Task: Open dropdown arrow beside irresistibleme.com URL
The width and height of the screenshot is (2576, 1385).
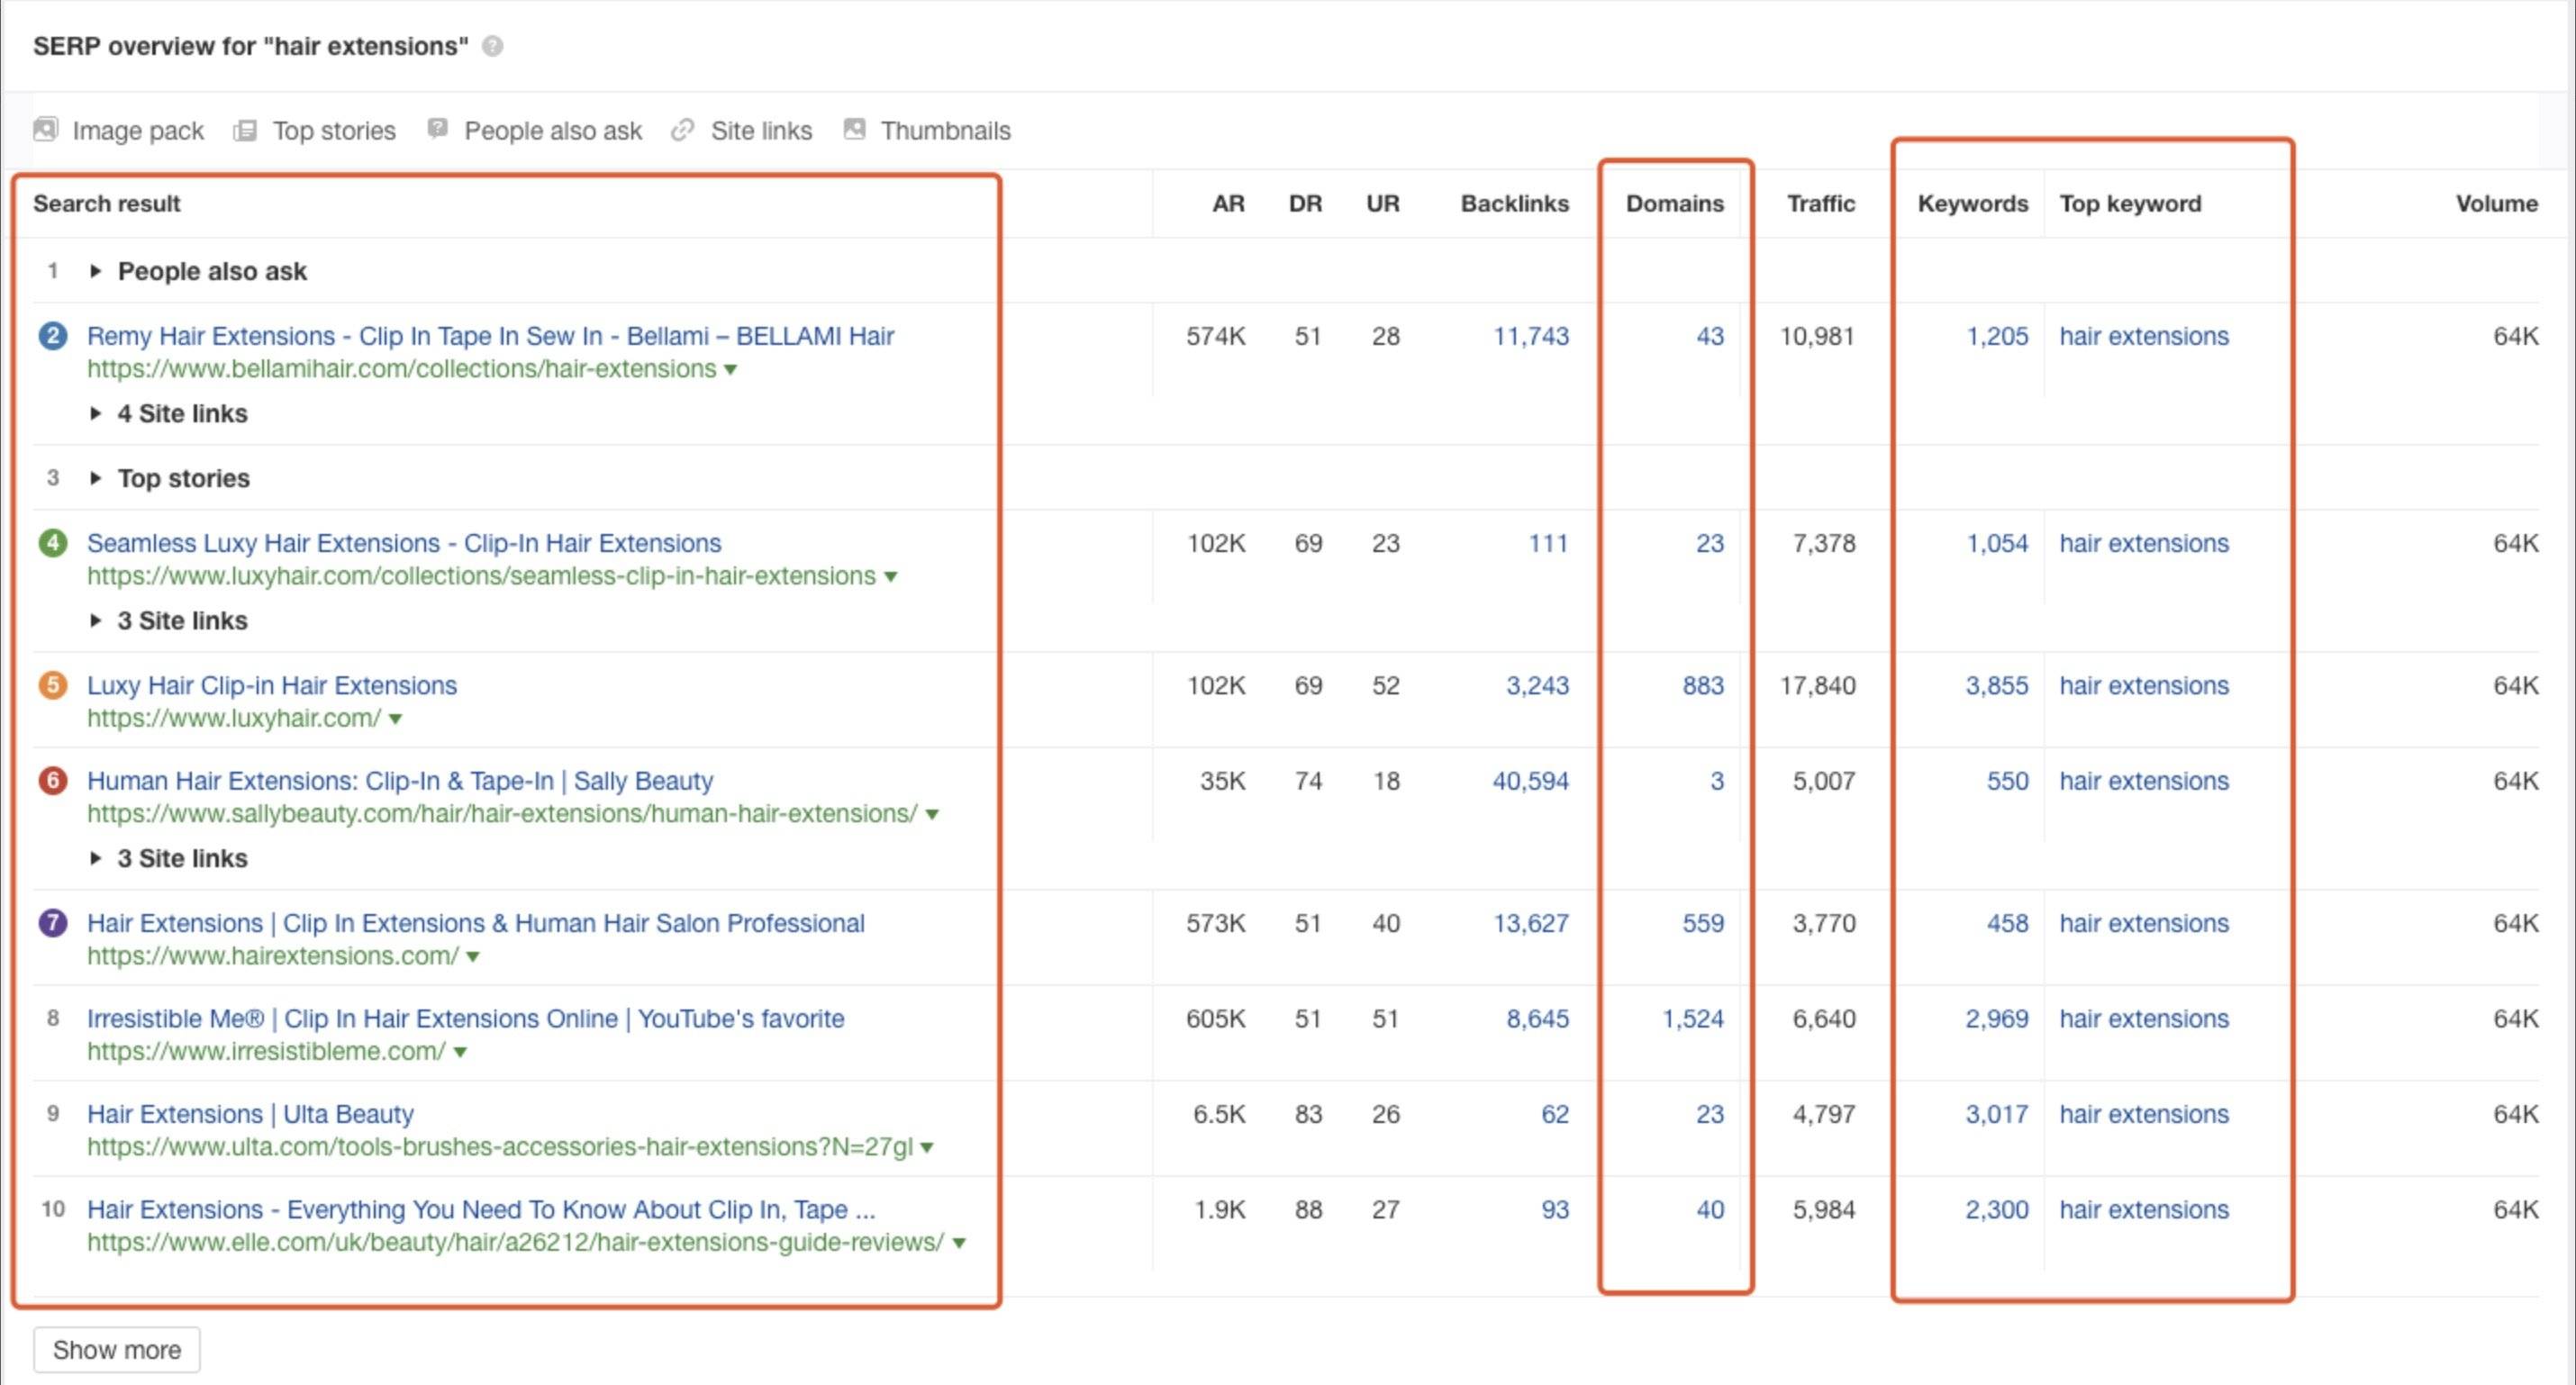Action: (460, 1052)
